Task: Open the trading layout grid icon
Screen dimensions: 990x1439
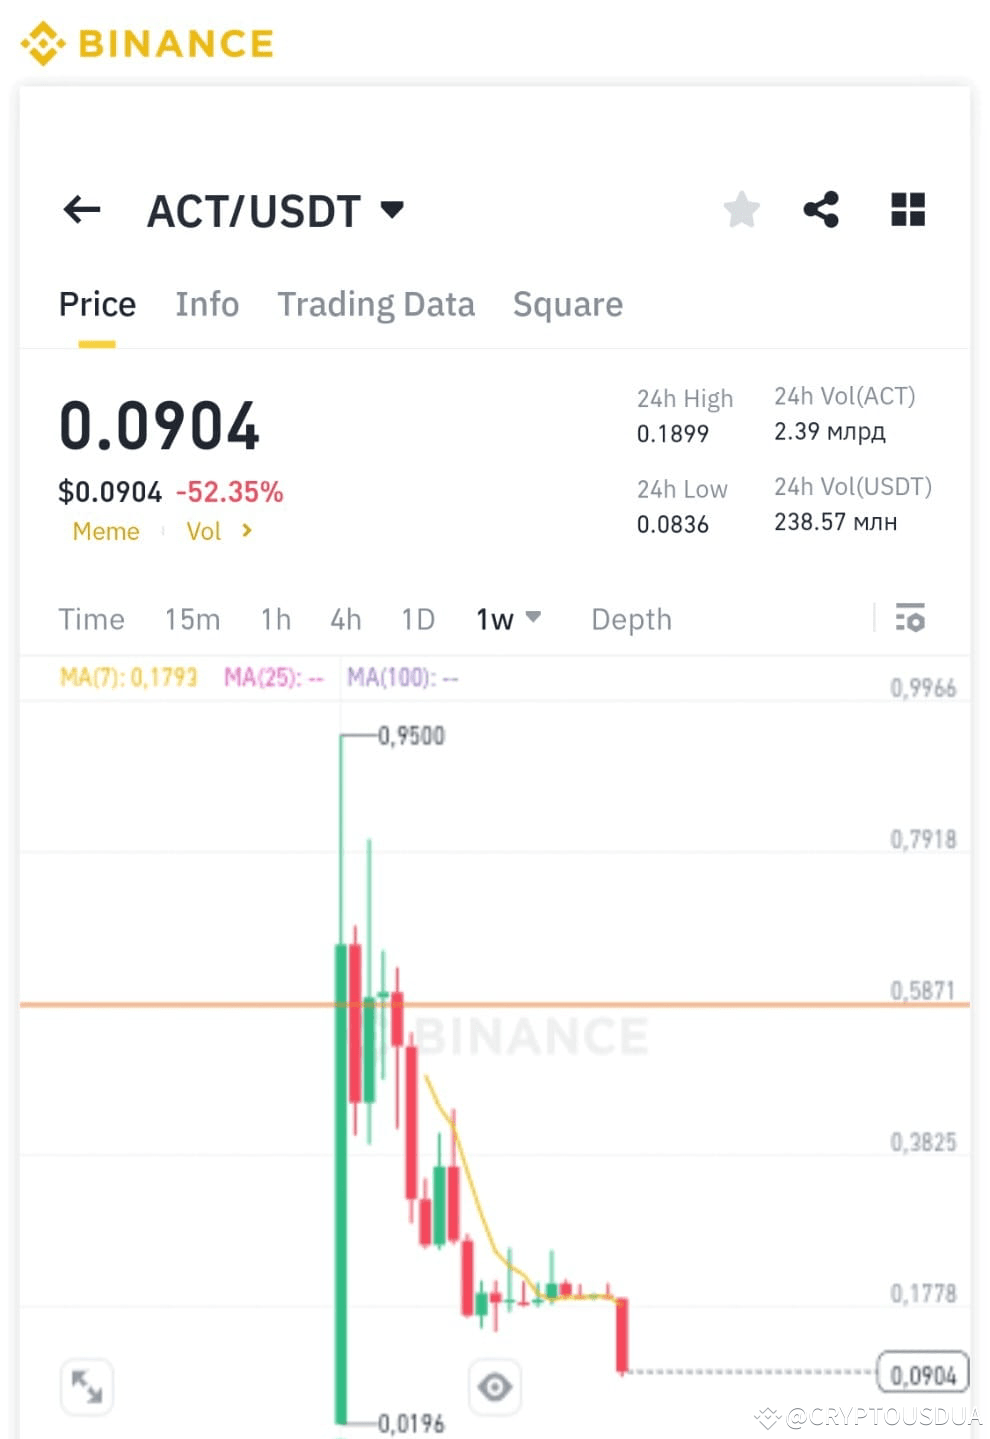Action: point(907,209)
